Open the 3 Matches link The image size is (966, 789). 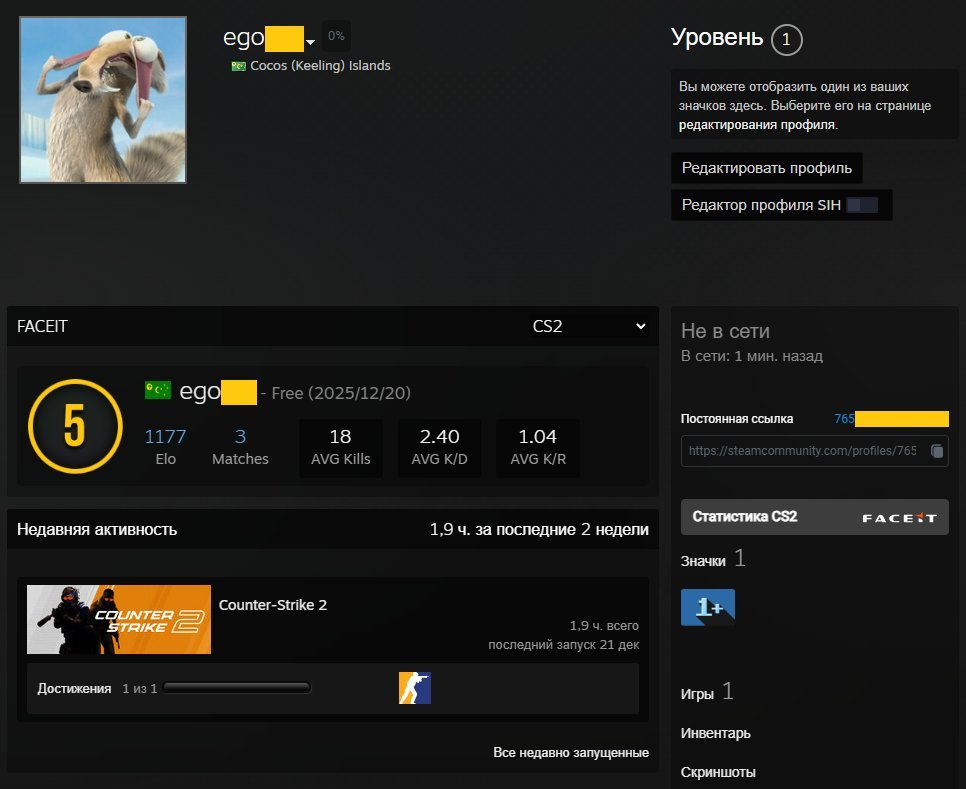[x=240, y=437]
